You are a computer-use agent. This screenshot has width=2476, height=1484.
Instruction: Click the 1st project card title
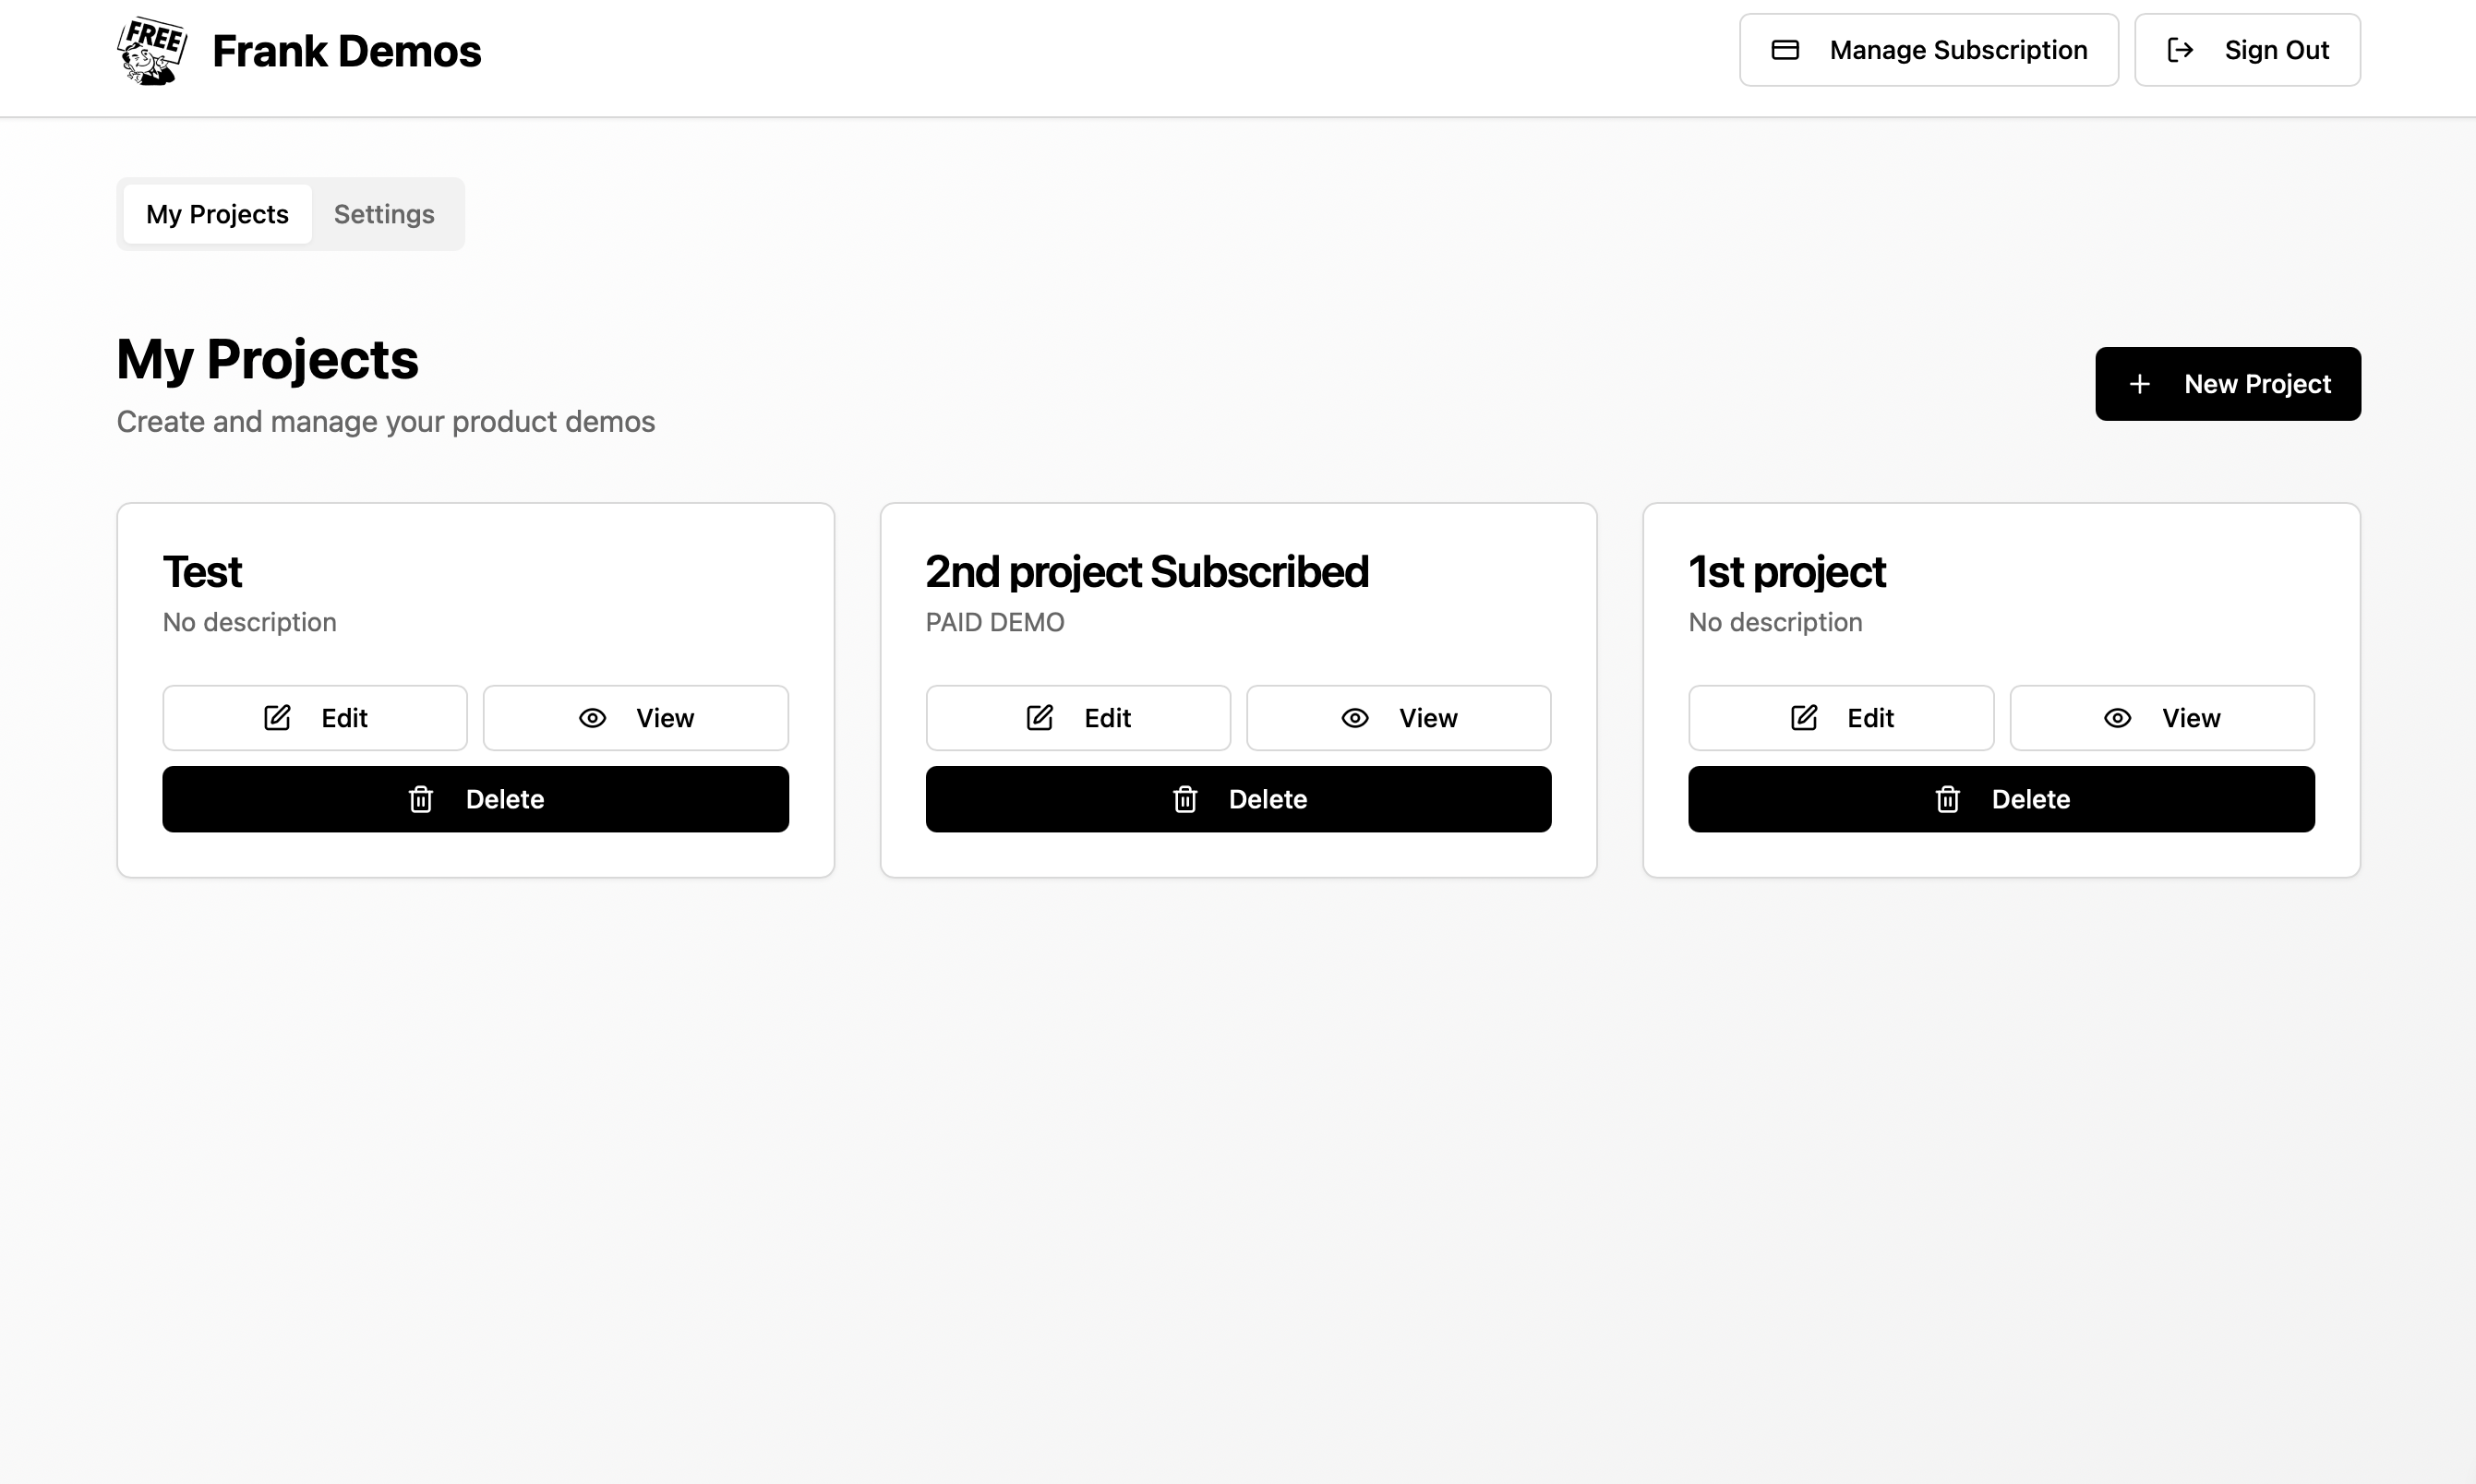click(1787, 572)
